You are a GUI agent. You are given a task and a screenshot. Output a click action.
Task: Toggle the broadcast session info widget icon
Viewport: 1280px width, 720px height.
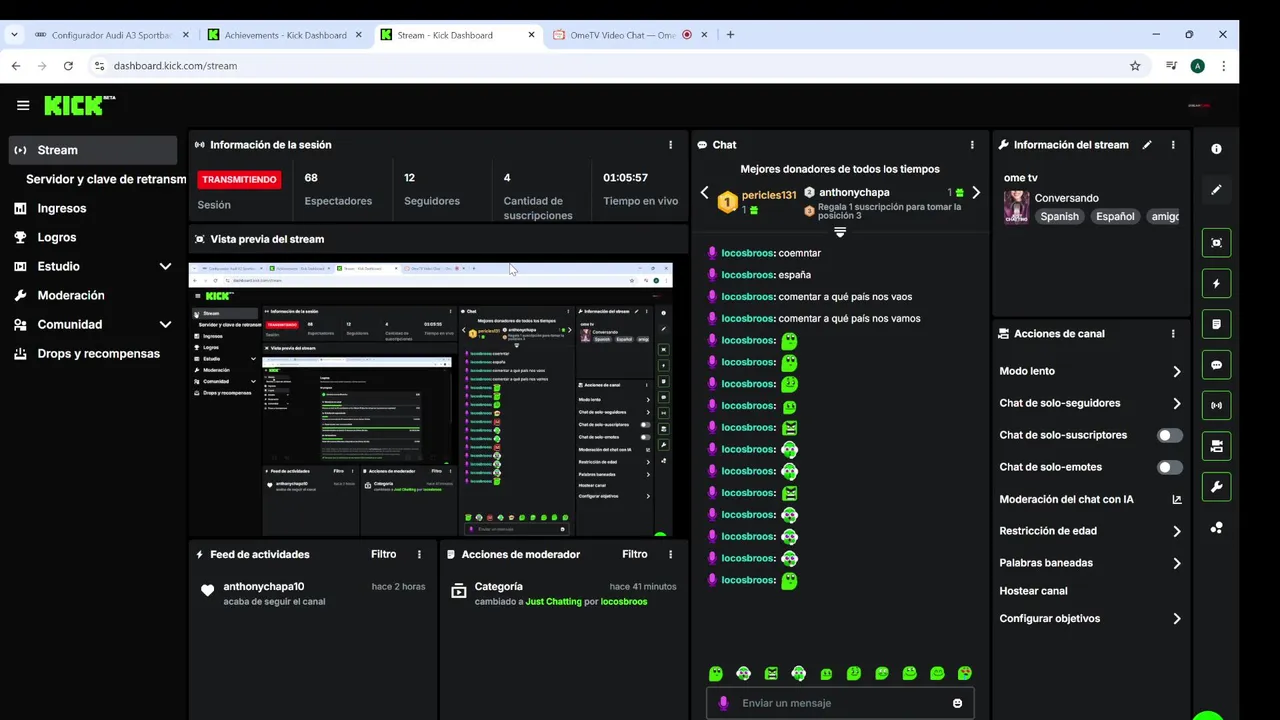[x=1216, y=406]
